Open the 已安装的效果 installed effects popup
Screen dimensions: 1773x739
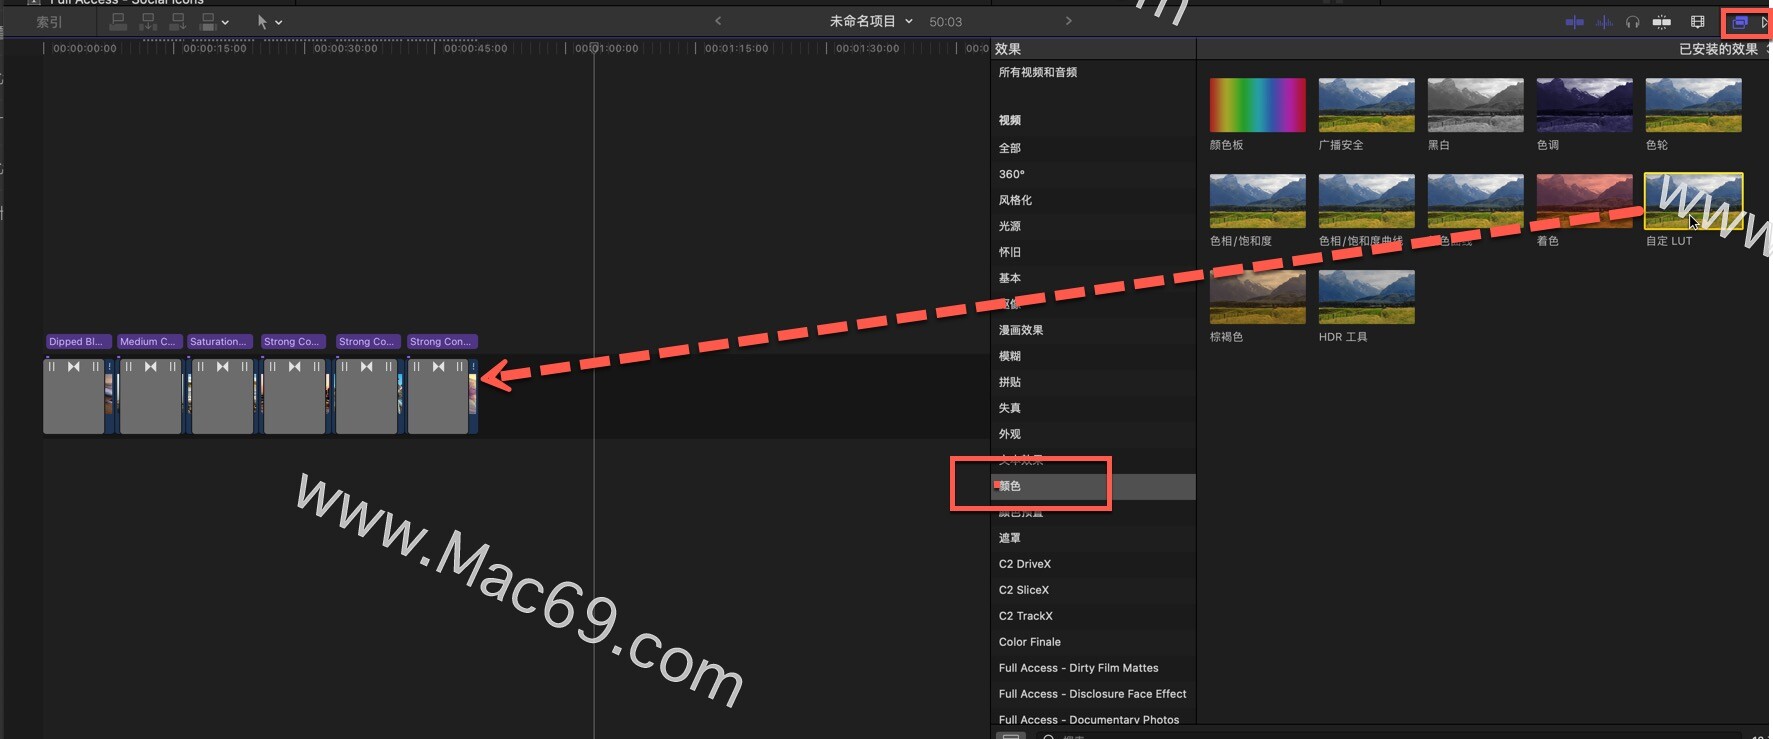pos(1723,49)
